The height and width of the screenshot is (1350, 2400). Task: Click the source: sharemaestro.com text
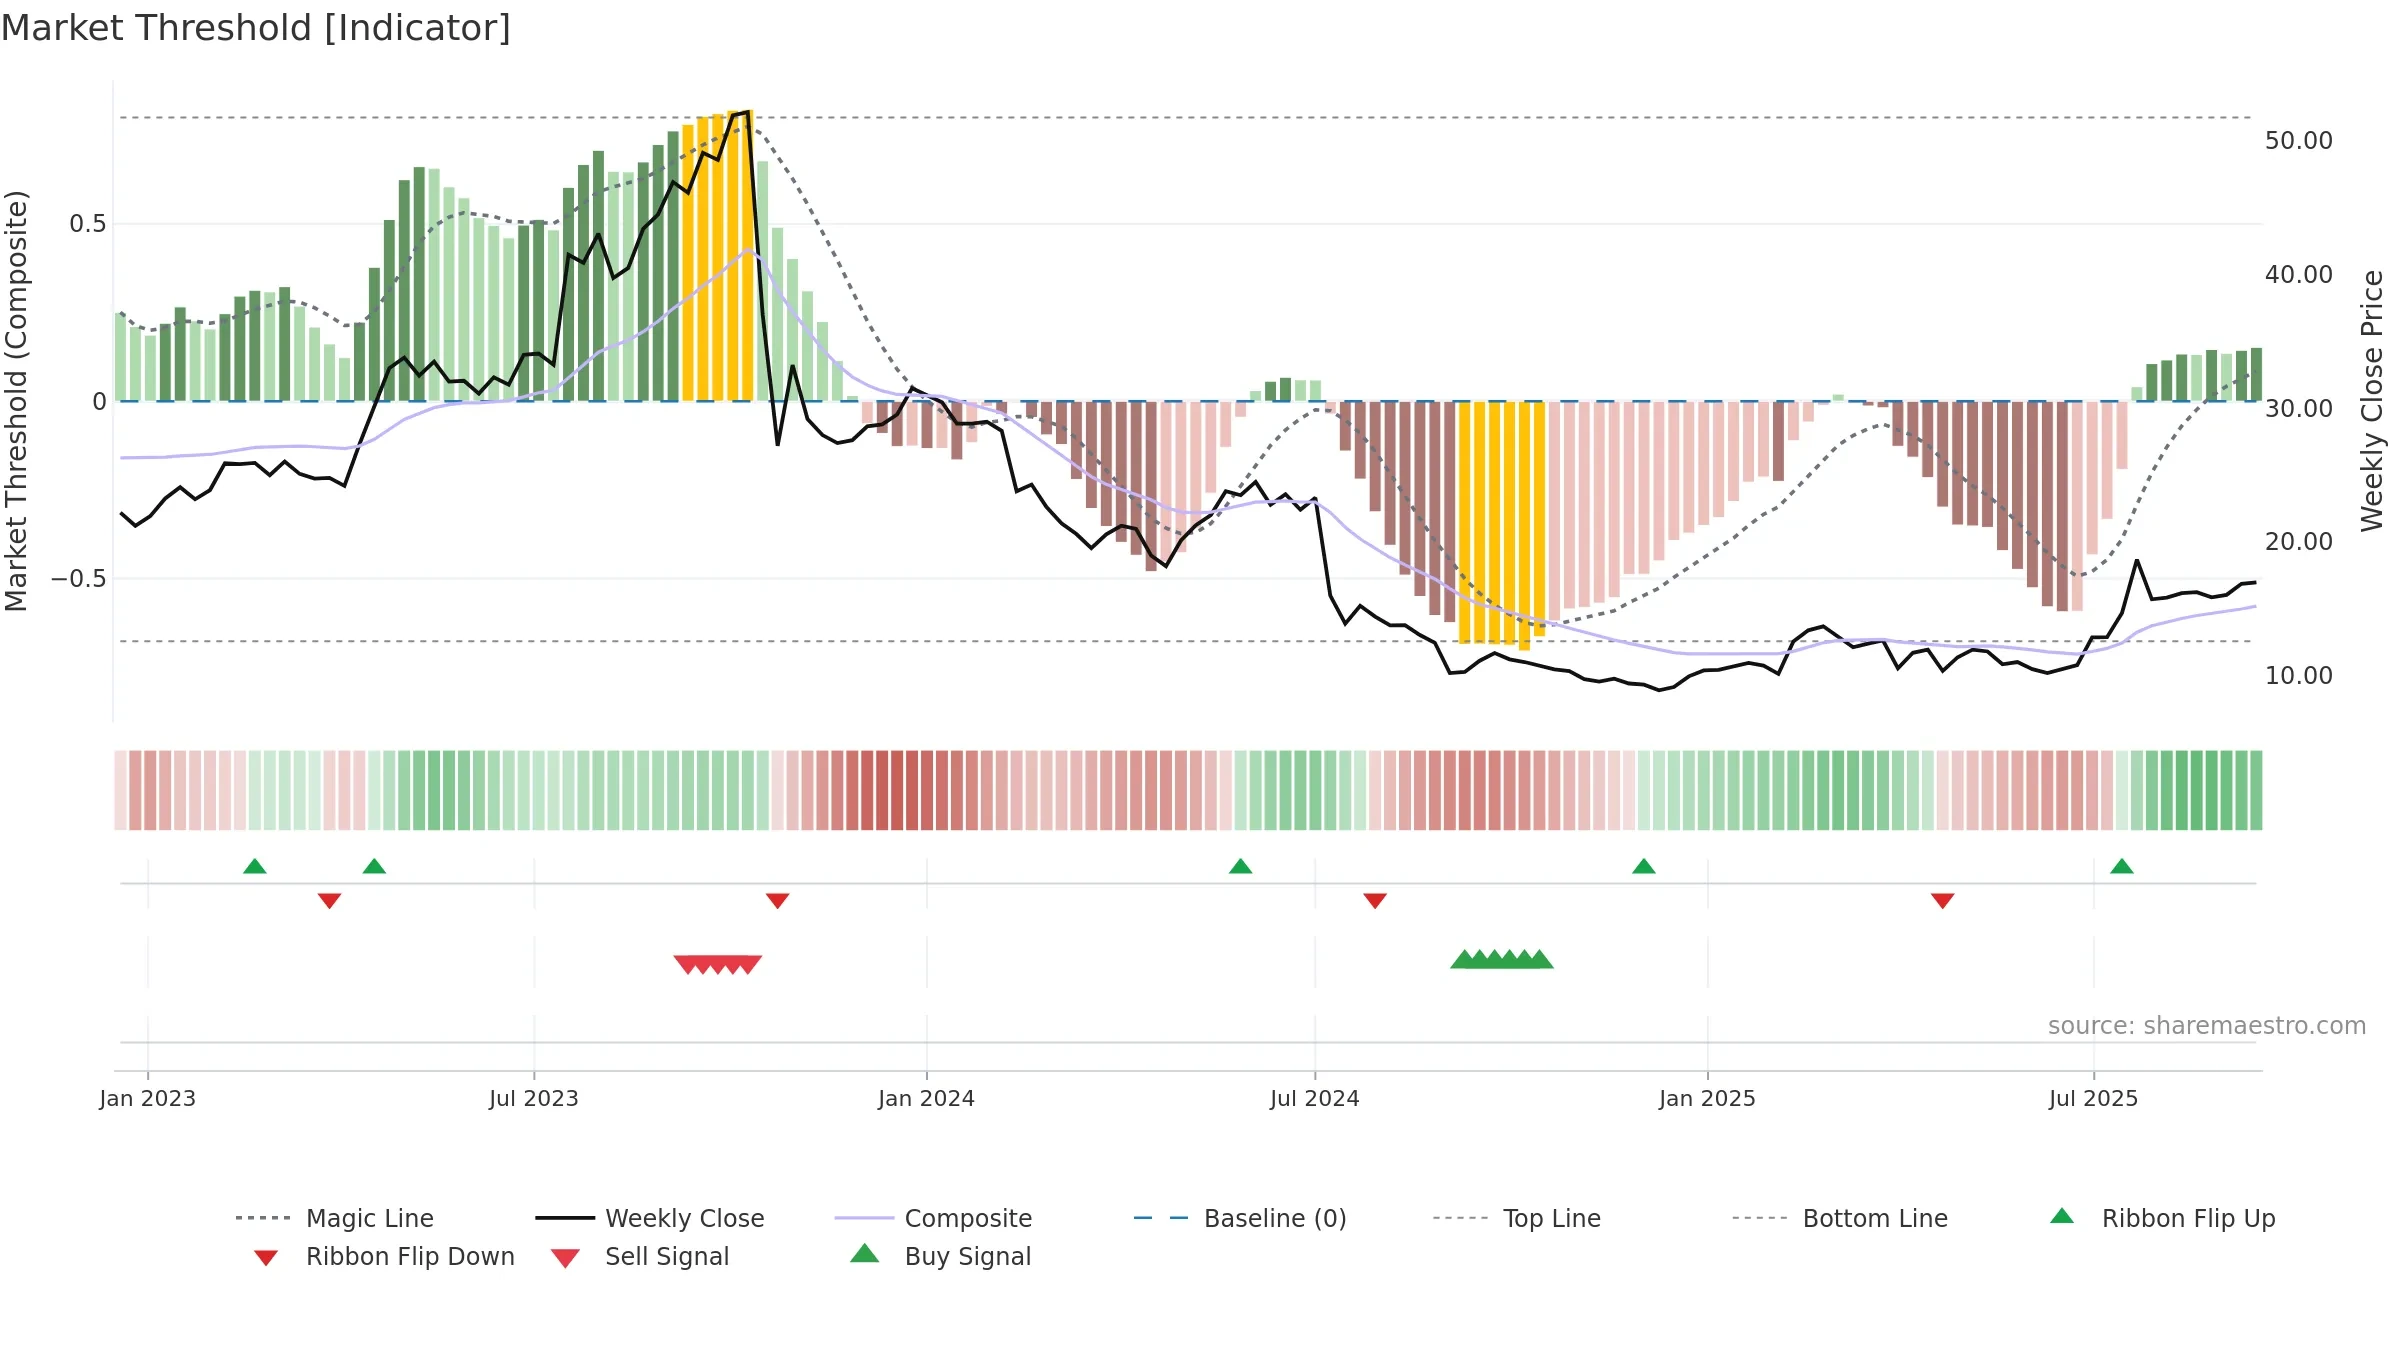pos(2207,1026)
